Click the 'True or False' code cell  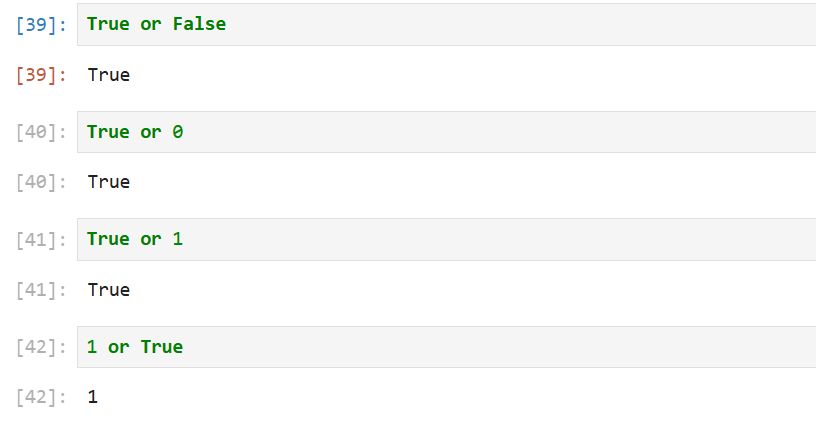click(x=447, y=24)
